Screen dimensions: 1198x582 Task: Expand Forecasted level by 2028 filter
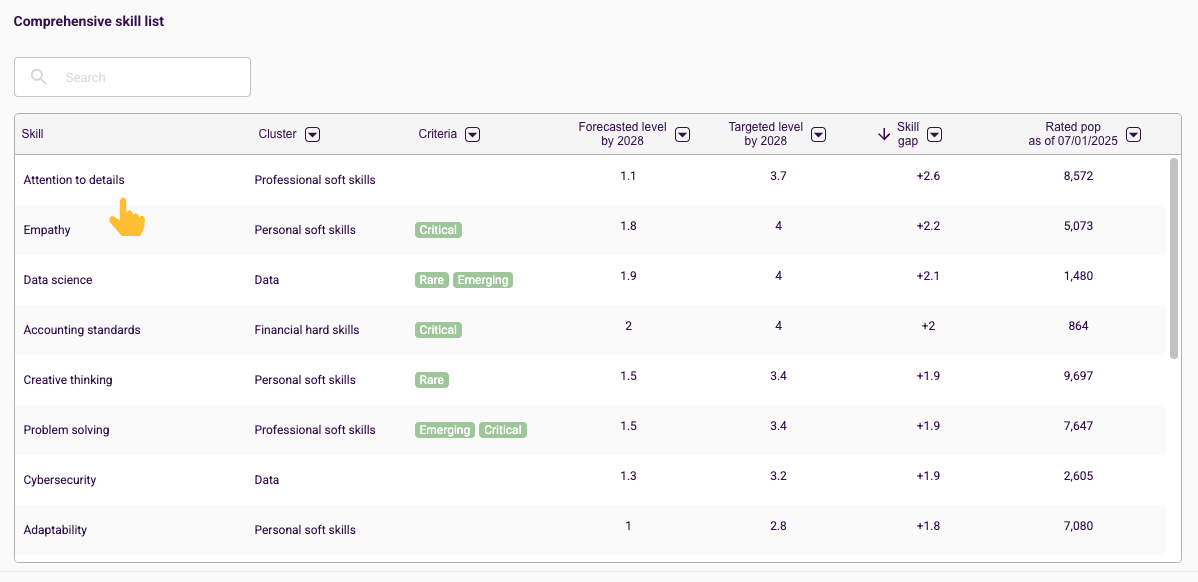(x=683, y=134)
